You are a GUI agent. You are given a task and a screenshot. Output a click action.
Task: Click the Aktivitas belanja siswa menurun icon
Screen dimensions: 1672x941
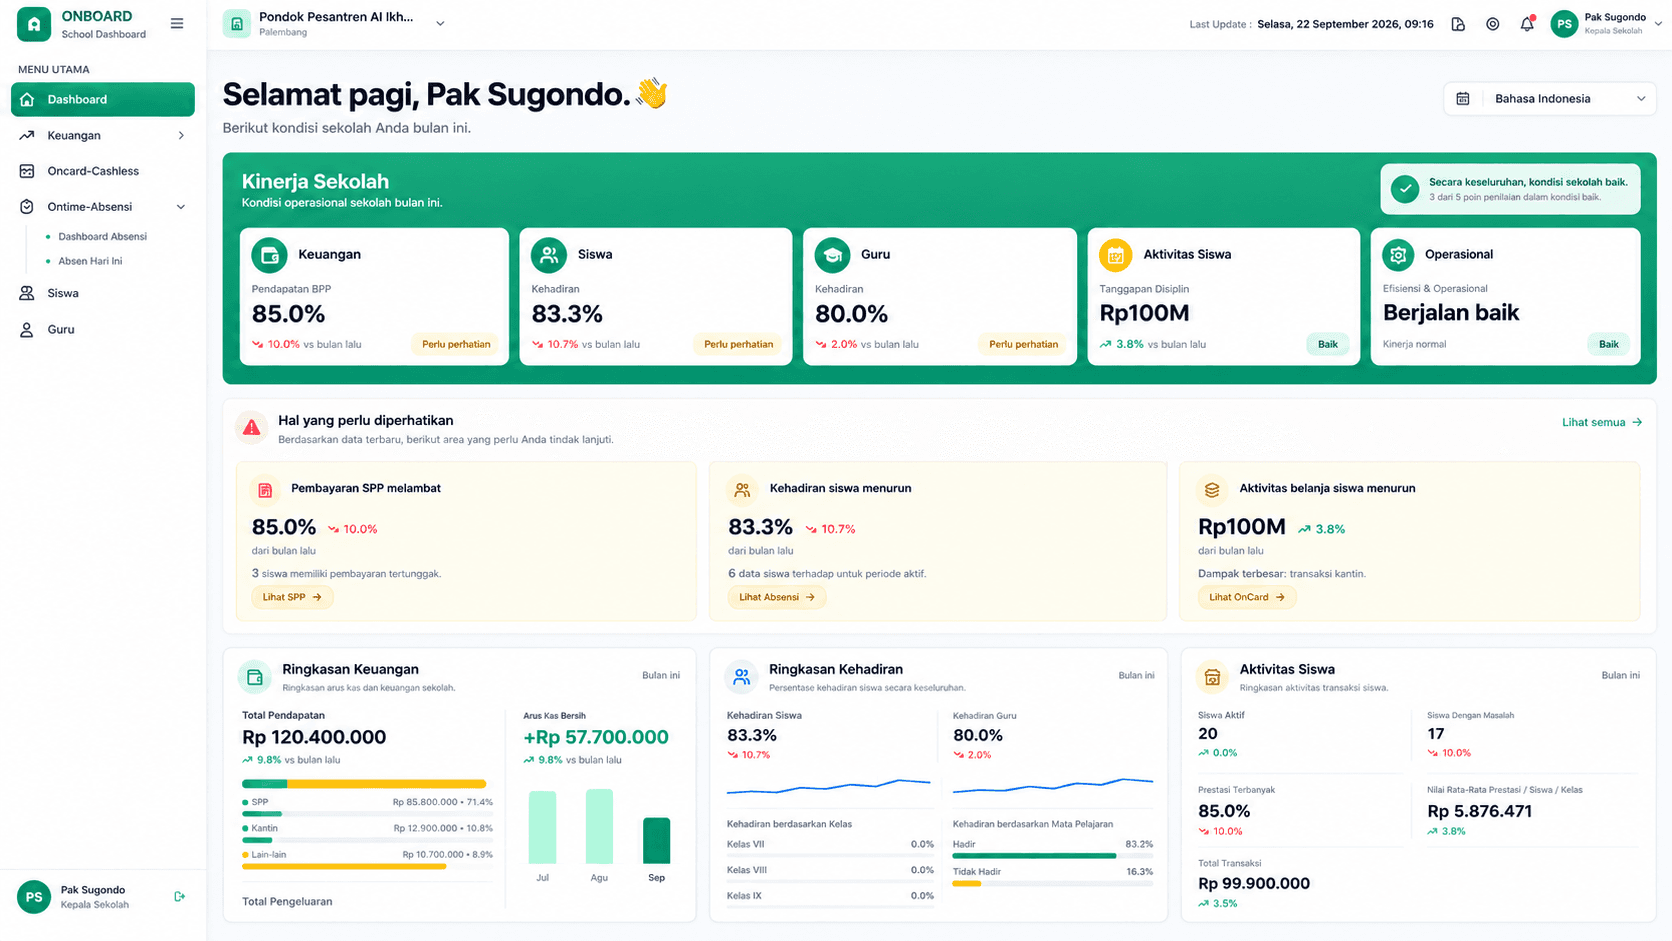point(1212,490)
